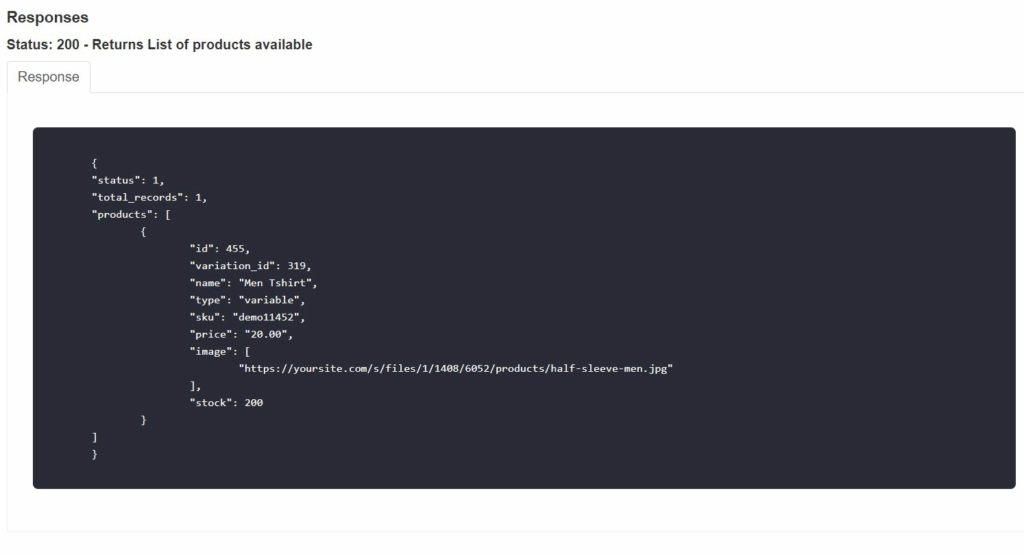Click the closing bracket of products array

[94, 437]
